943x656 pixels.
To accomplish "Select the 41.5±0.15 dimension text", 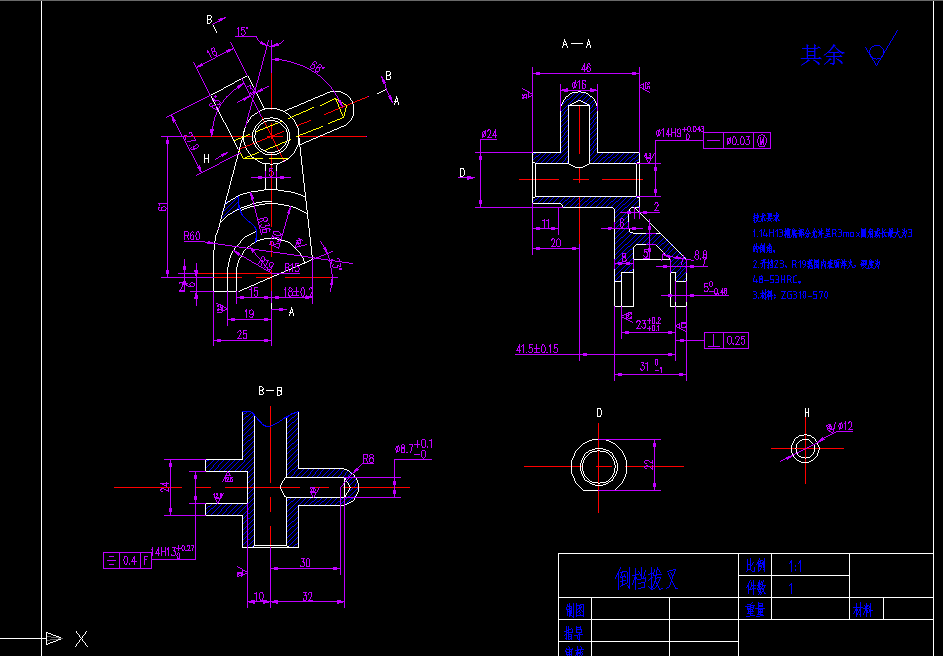I will pos(539,349).
